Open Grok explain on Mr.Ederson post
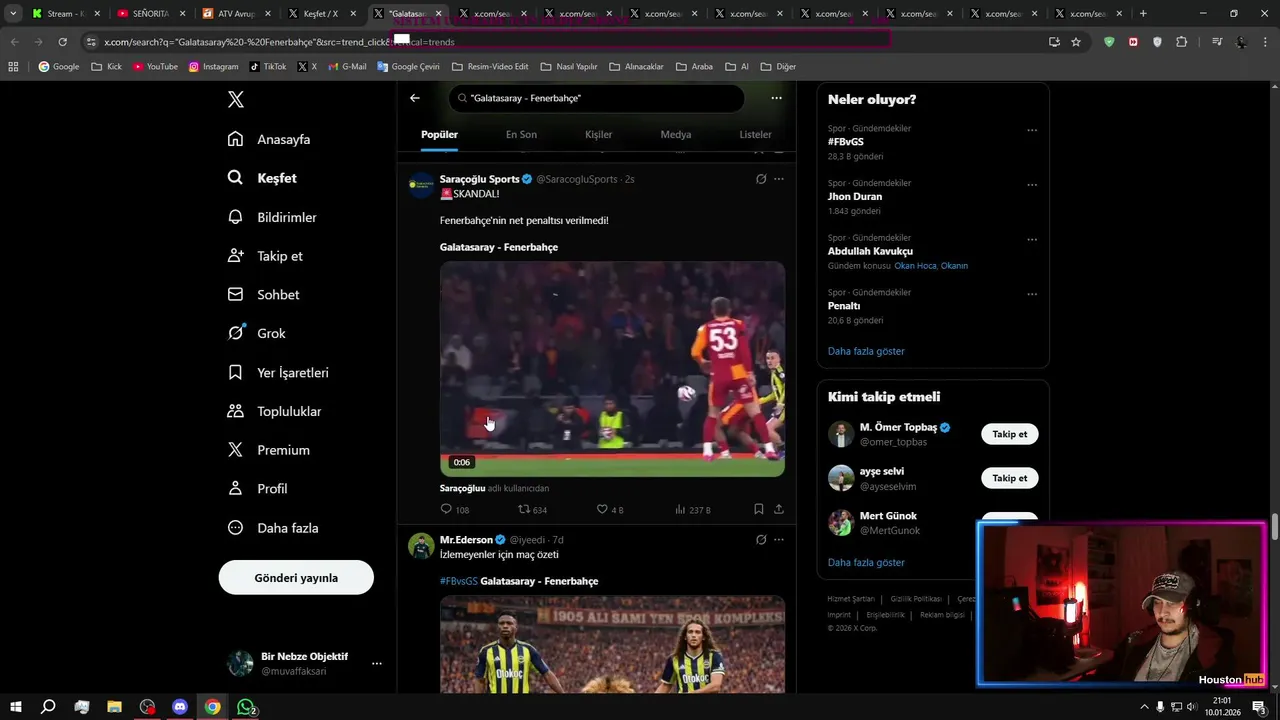The width and height of the screenshot is (1280, 720). pyautogui.click(x=761, y=540)
